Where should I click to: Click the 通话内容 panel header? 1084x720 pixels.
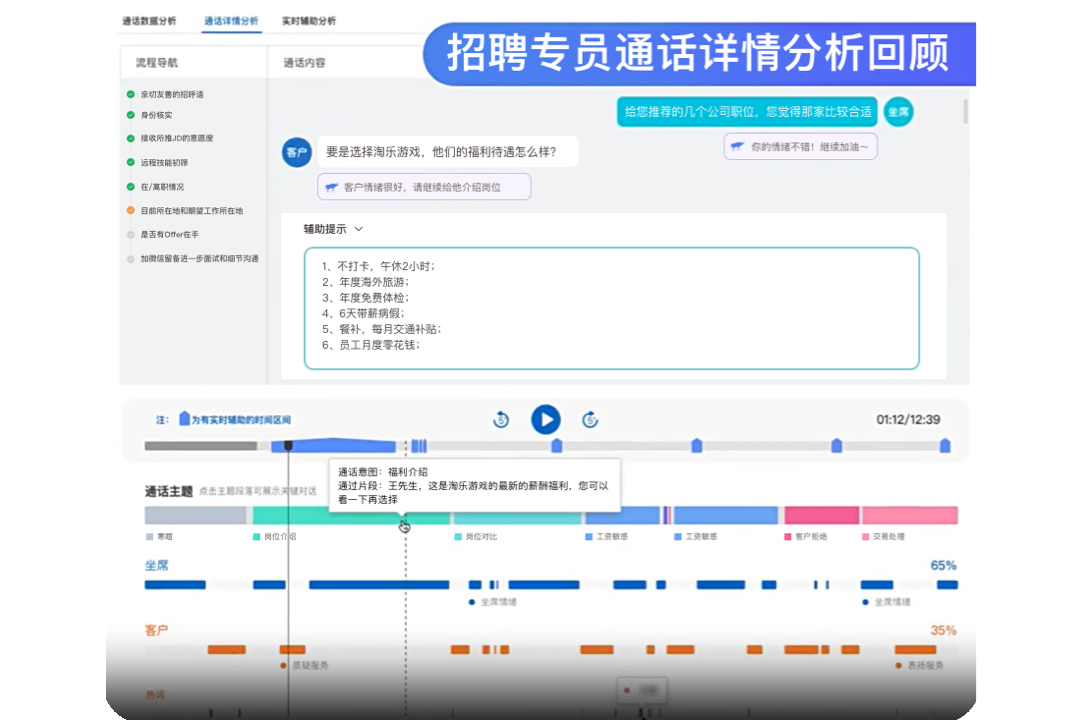coord(304,62)
